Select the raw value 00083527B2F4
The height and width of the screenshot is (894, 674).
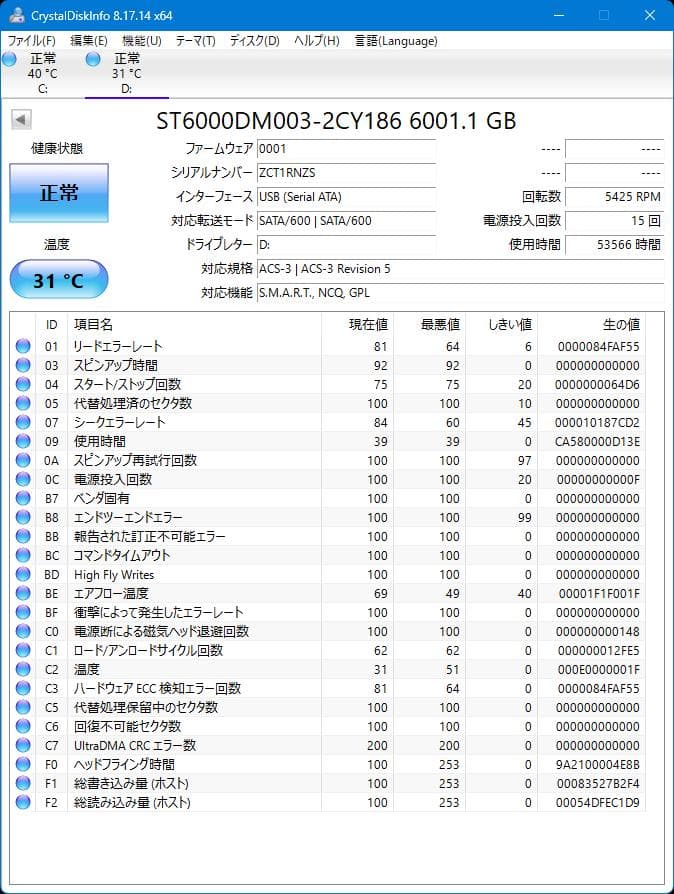598,784
